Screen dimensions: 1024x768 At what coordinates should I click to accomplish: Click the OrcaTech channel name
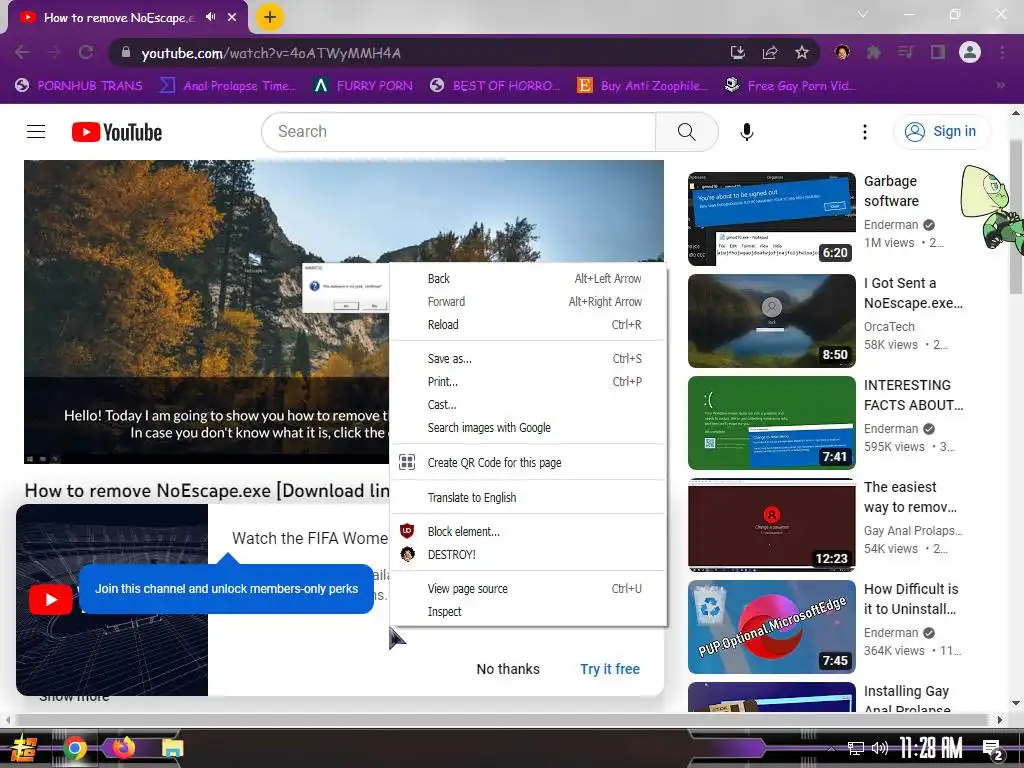pos(889,327)
